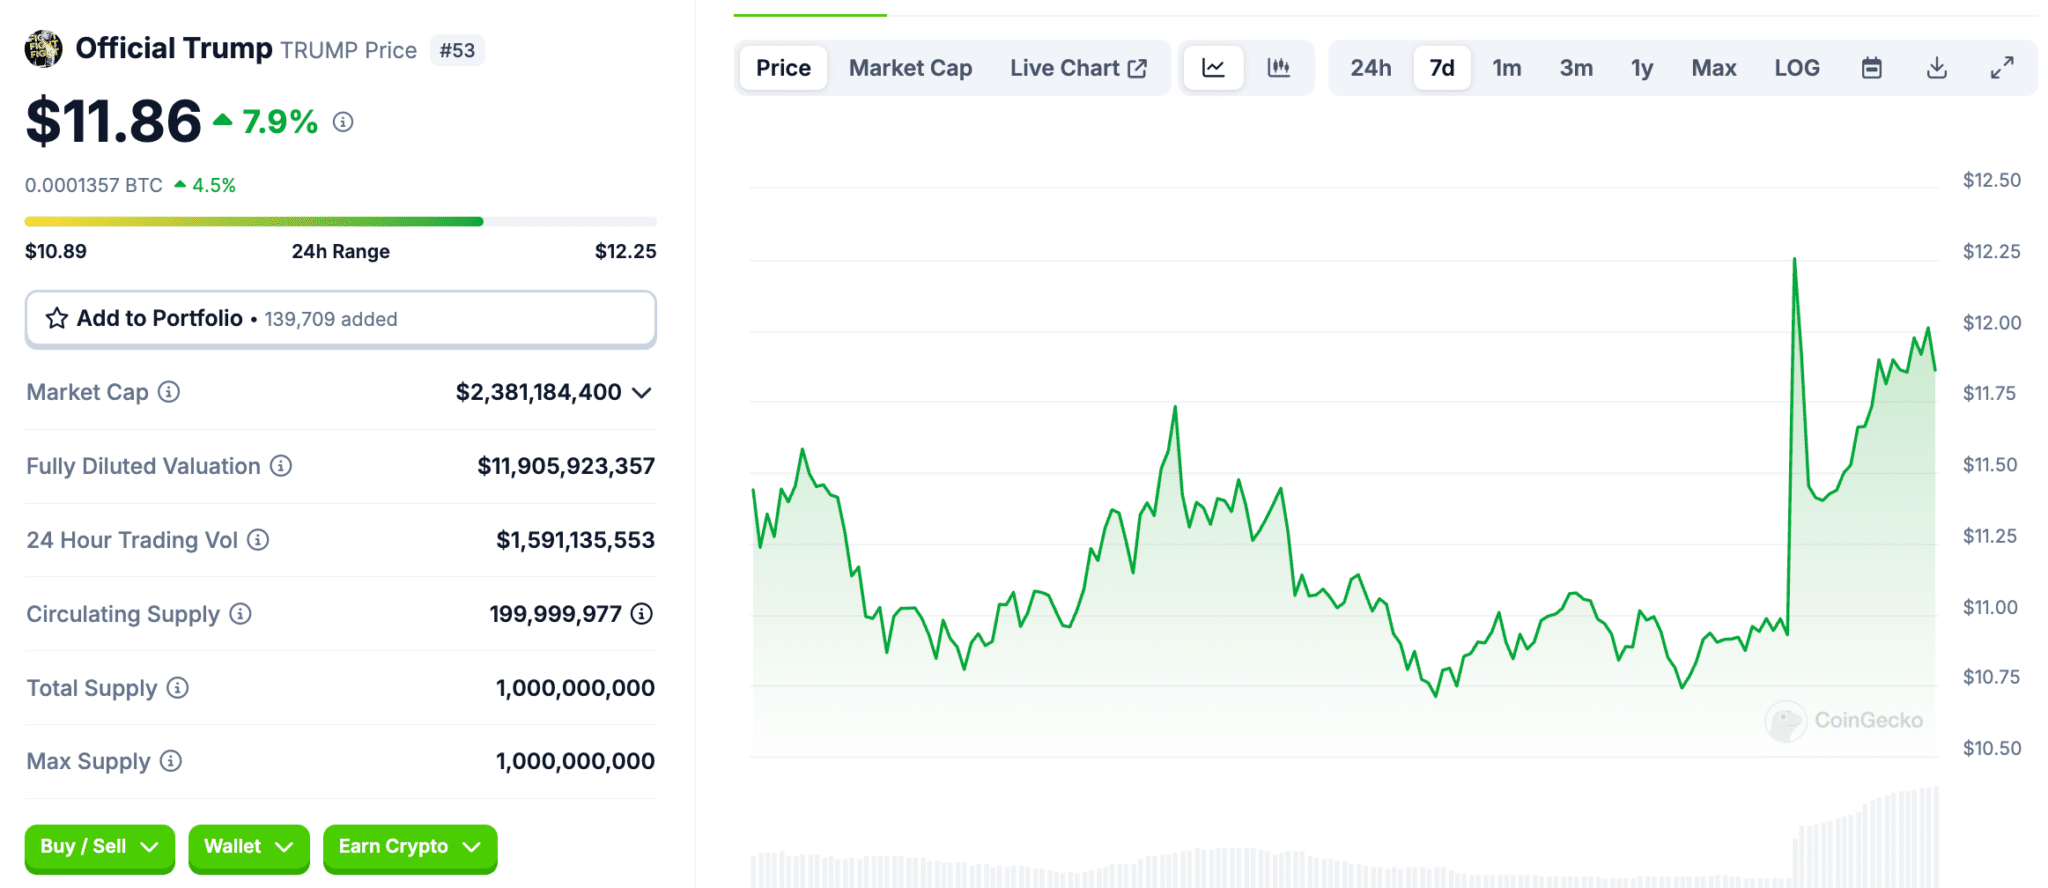The width and height of the screenshot is (2048, 888).
Task: Click the 139,709 added text
Action: click(331, 319)
